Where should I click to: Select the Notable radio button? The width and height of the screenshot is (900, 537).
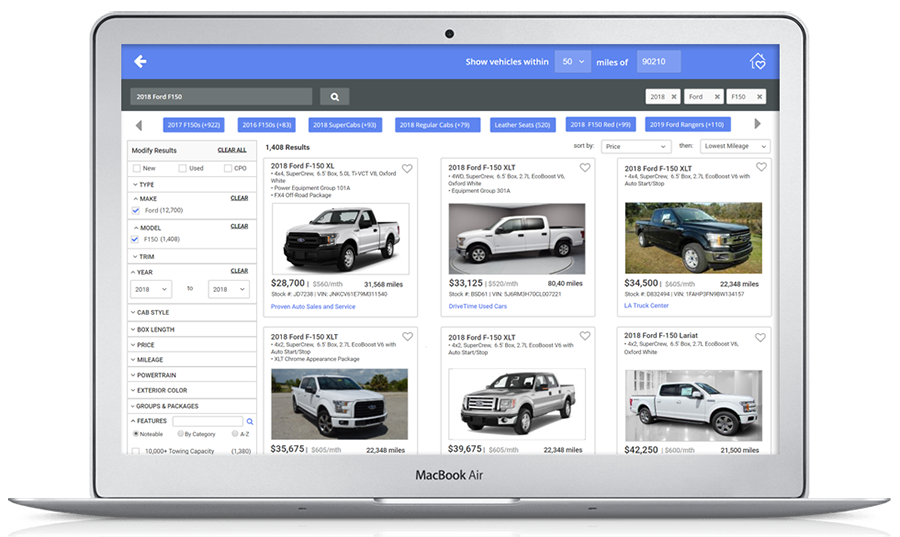click(x=136, y=434)
